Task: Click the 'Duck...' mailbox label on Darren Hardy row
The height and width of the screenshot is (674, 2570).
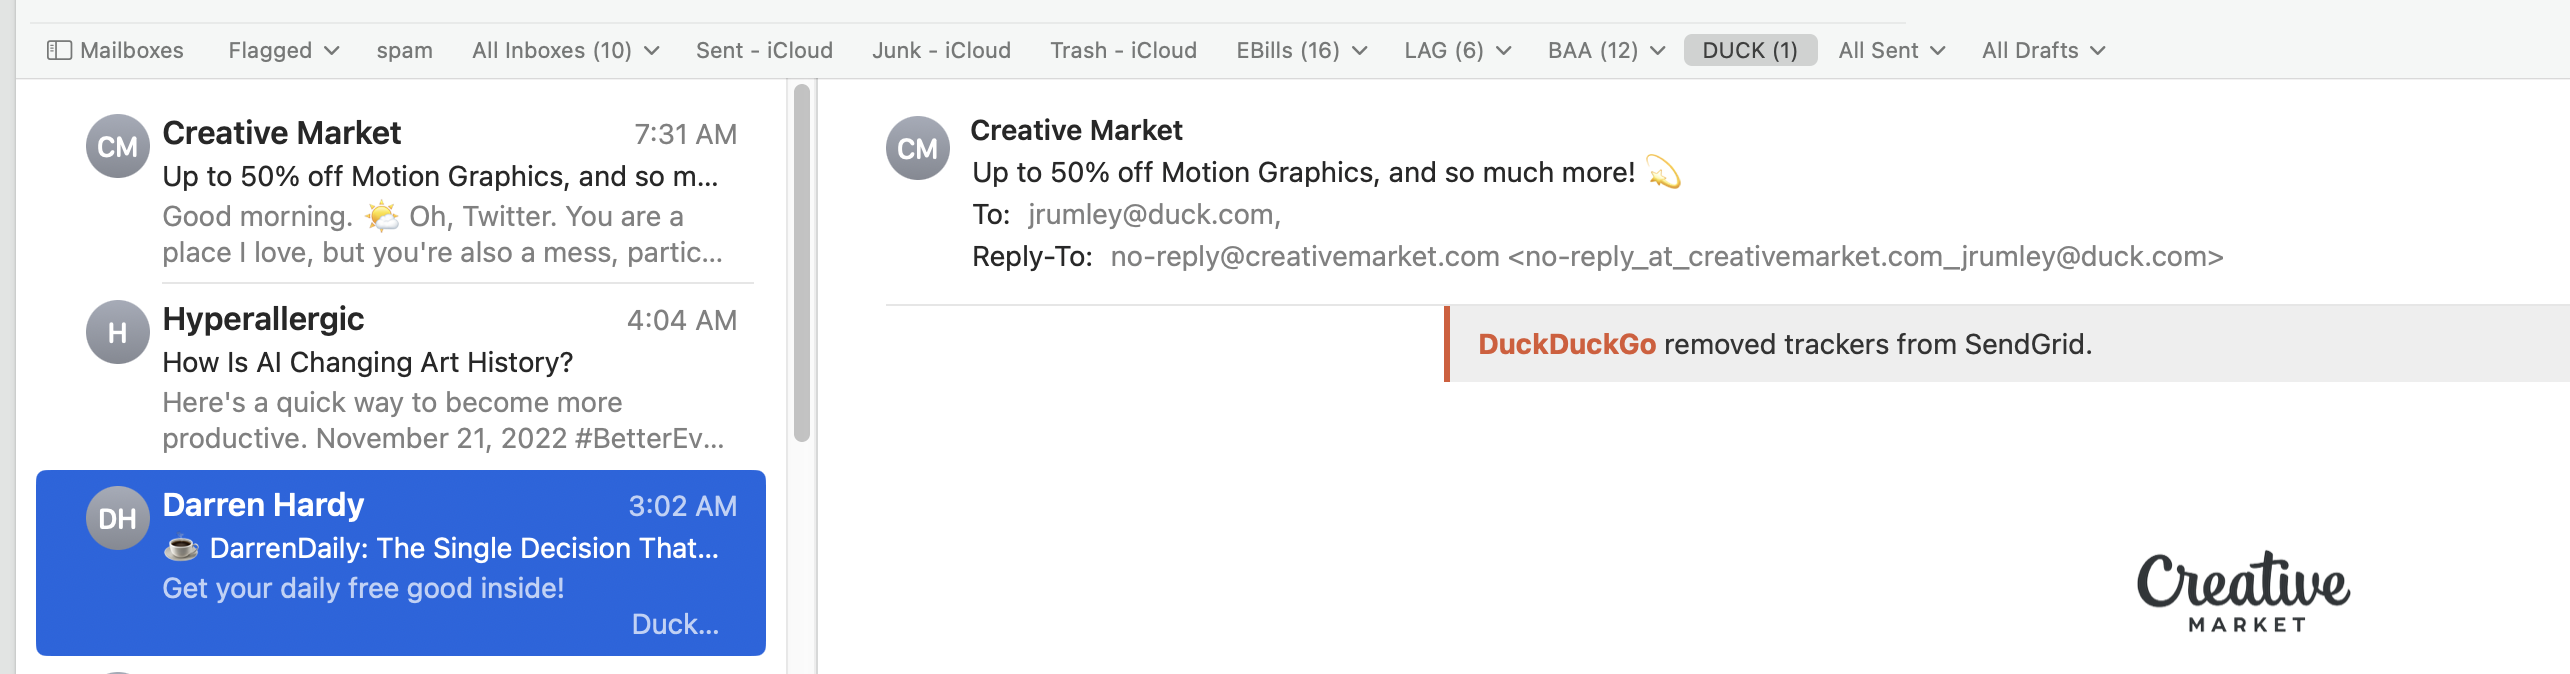Action: 675,624
